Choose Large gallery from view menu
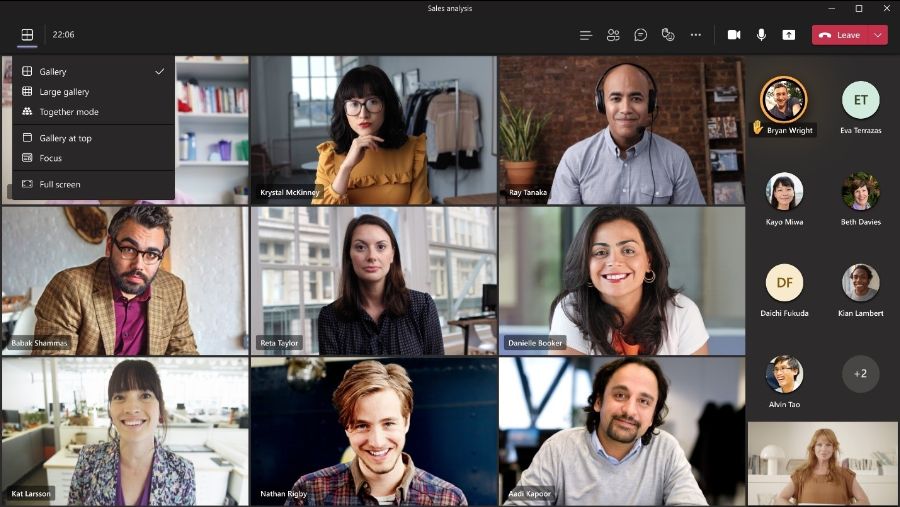The width and height of the screenshot is (900, 507). (93, 92)
